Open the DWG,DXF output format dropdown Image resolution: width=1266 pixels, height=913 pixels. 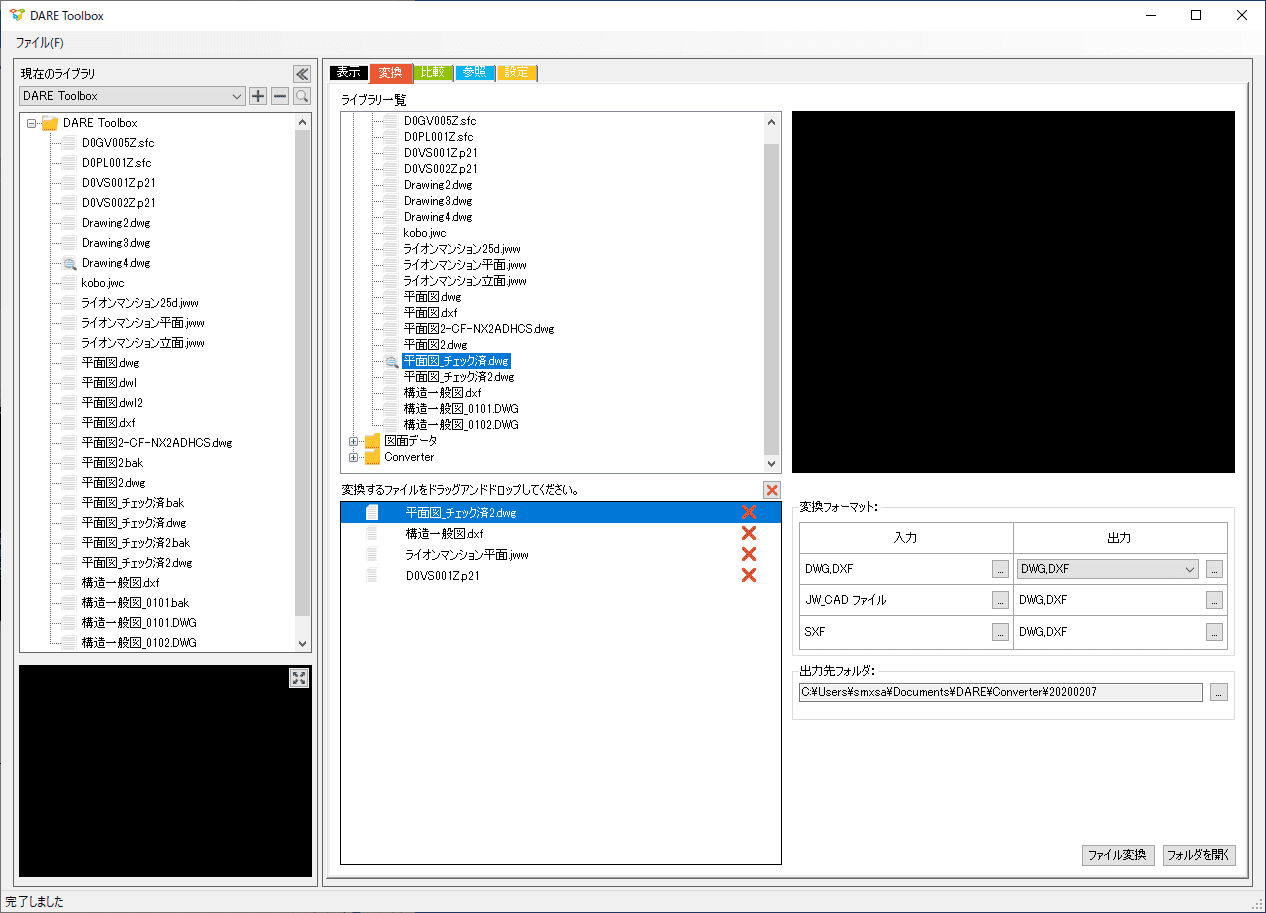1189,569
